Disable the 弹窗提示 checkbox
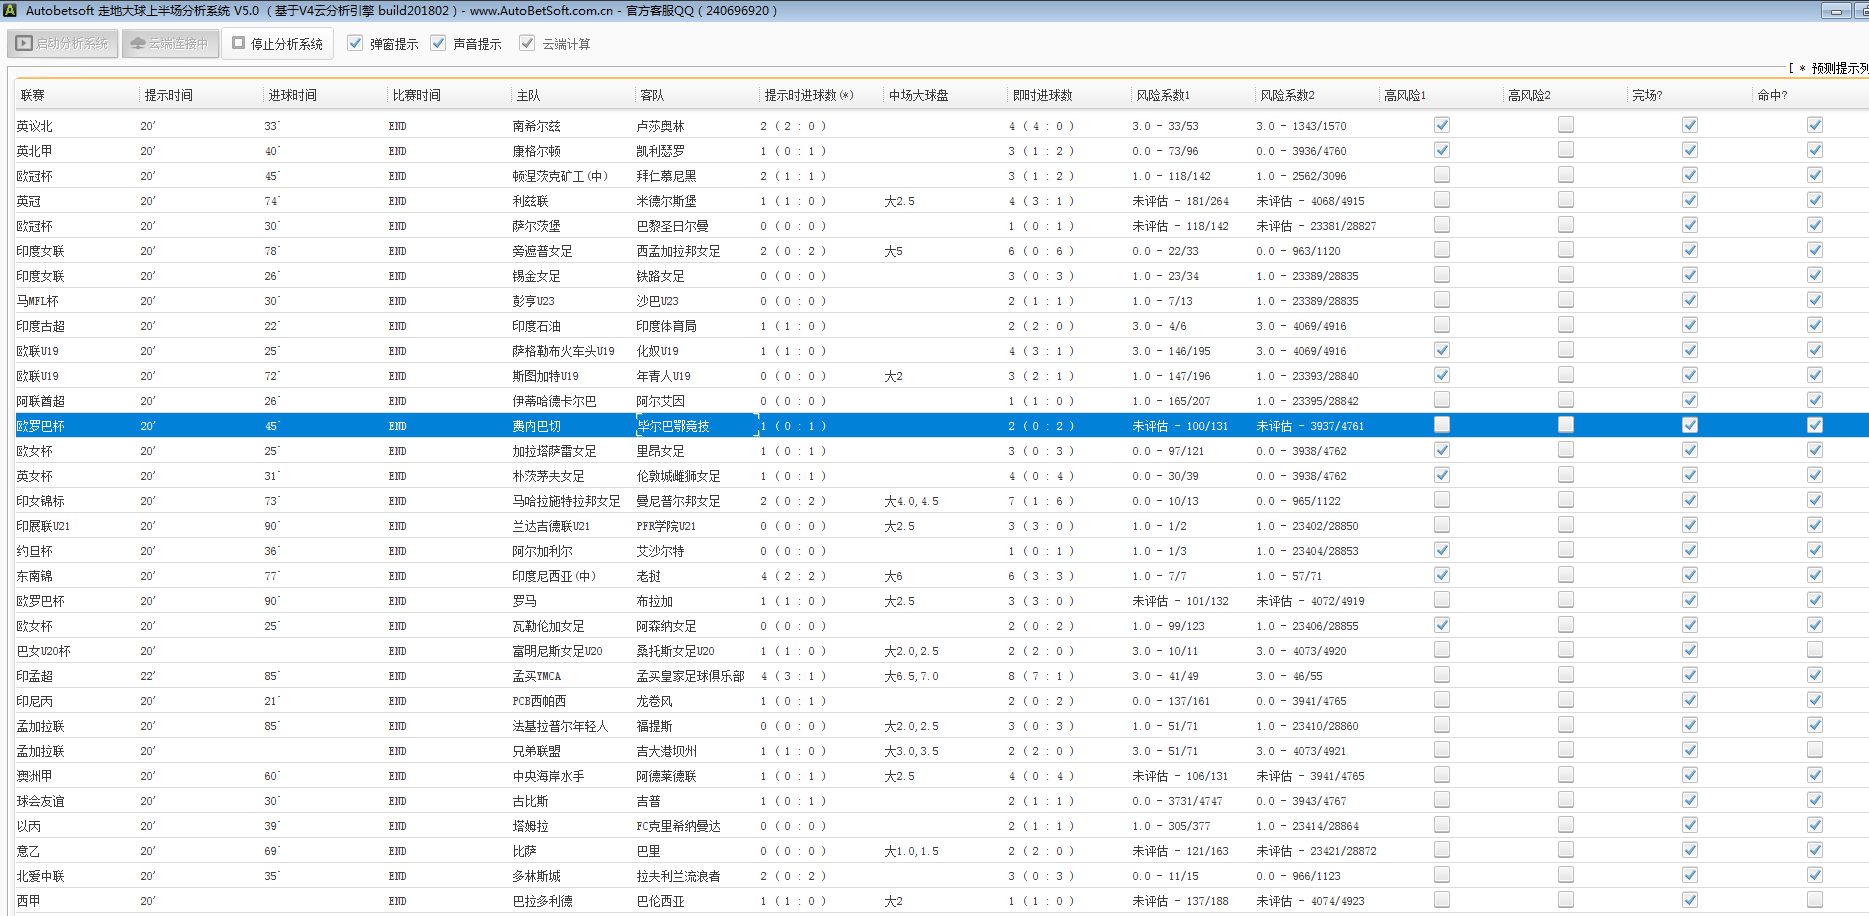The height and width of the screenshot is (916, 1869). [355, 43]
